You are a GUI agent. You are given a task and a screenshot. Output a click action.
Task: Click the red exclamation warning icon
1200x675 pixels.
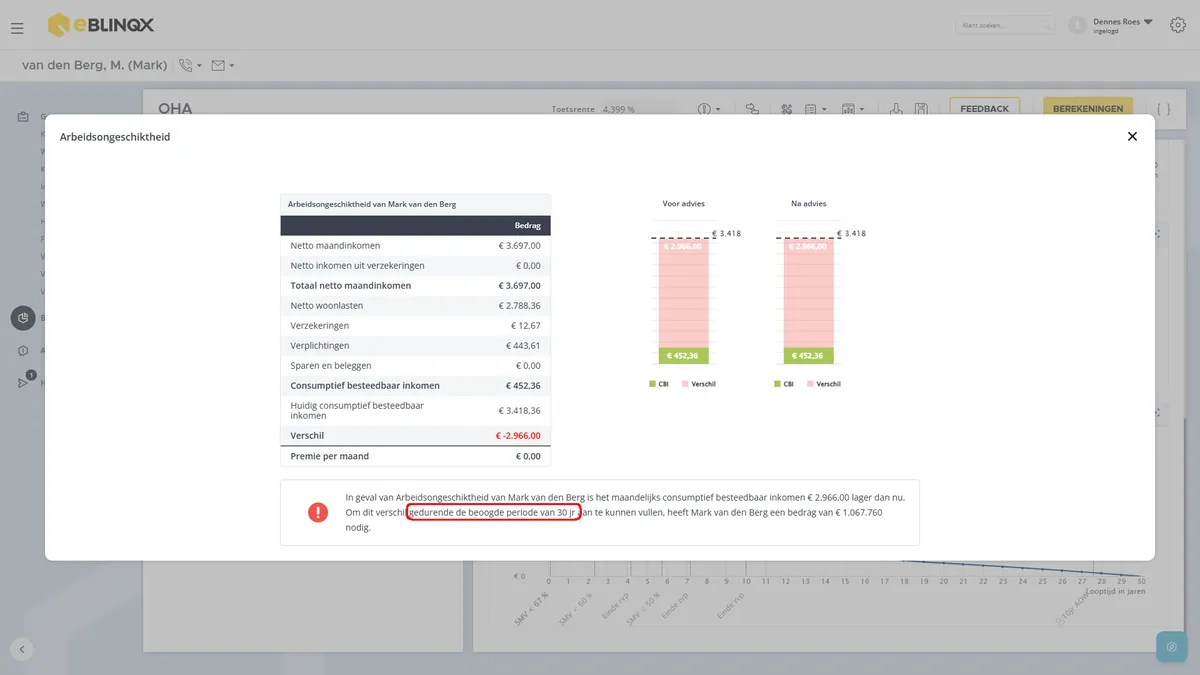318,512
